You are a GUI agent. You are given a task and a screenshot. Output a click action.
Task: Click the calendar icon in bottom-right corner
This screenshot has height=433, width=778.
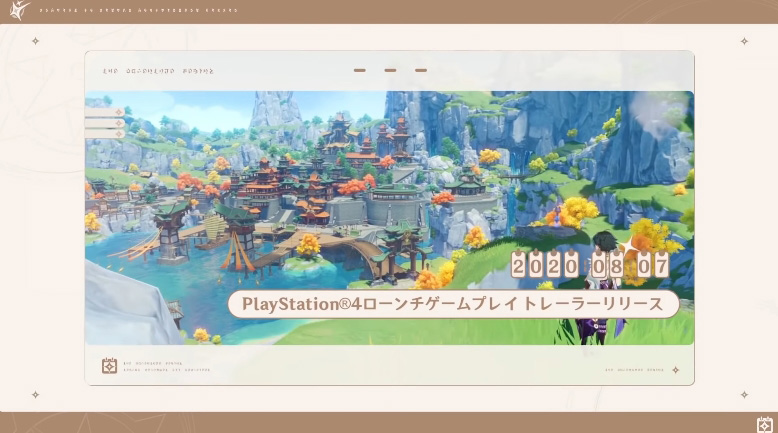tap(764, 424)
